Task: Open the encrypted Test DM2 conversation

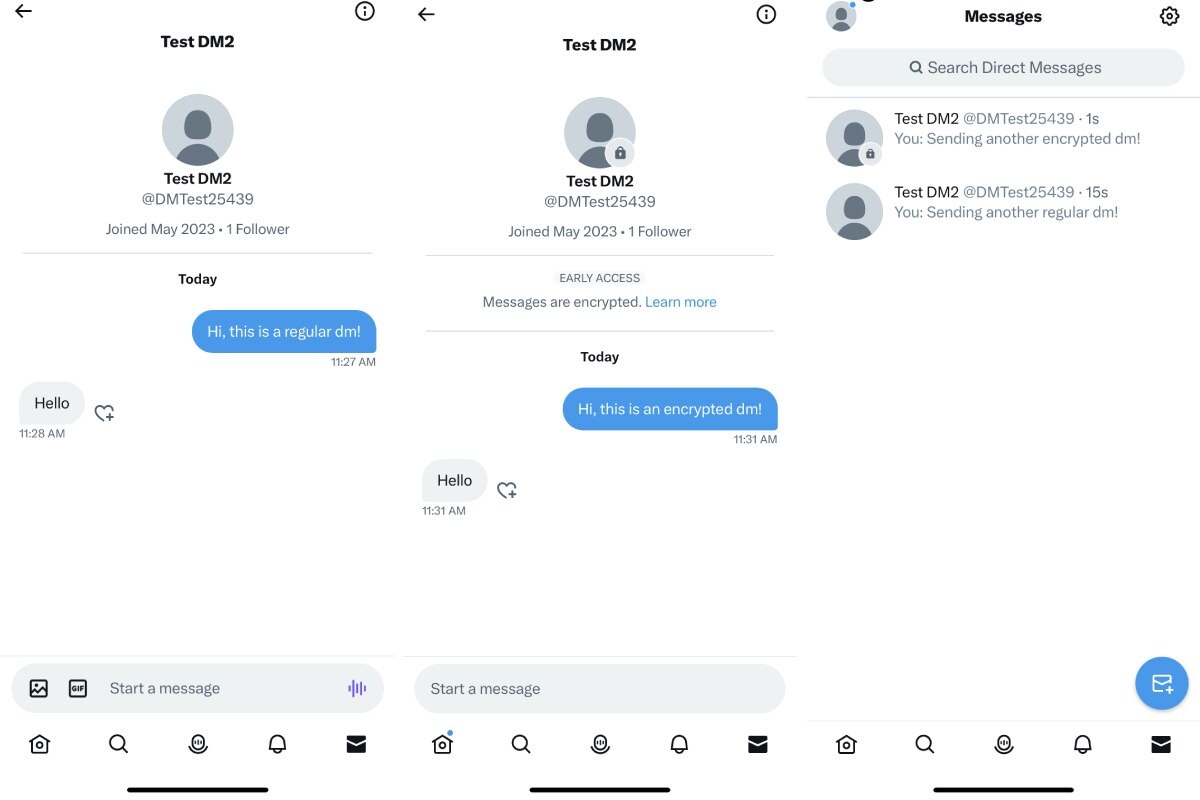Action: pyautogui.click(x=1003, y=137)
